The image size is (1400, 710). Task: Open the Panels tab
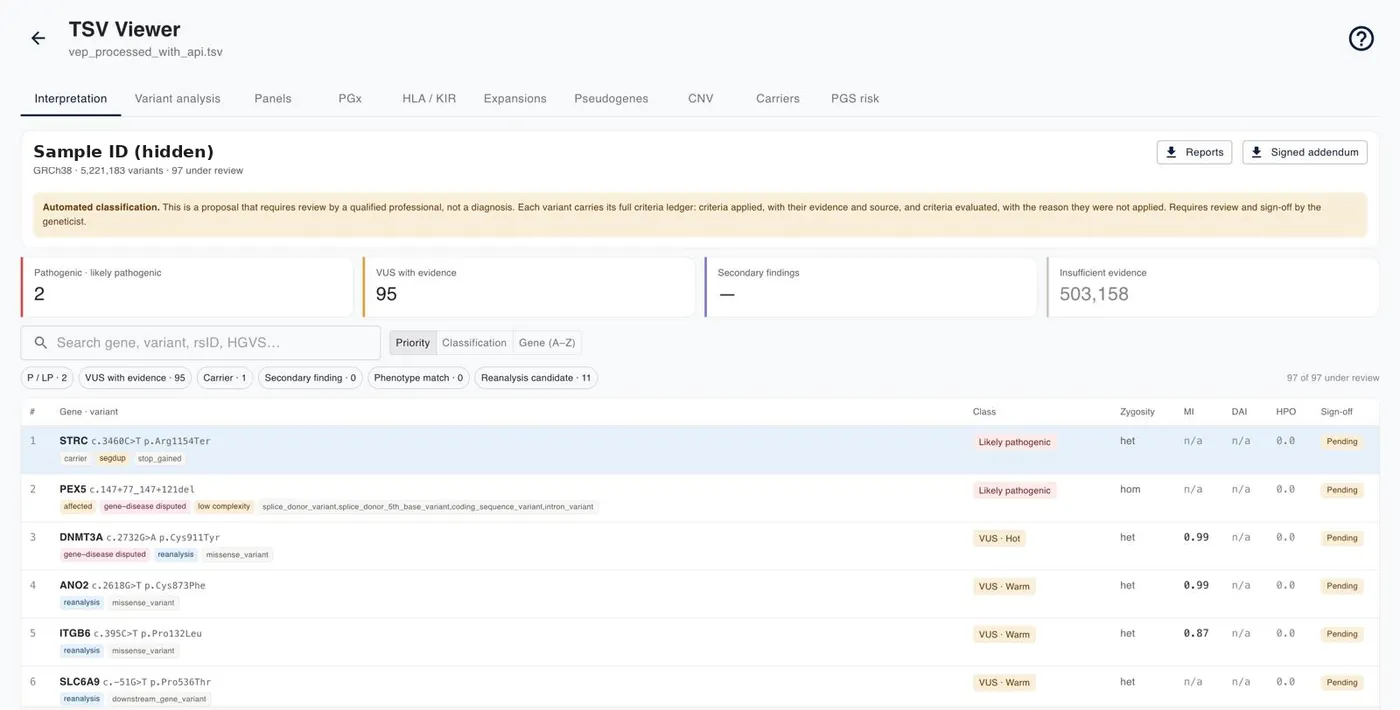pyautogui.click(x=273, y=98)
